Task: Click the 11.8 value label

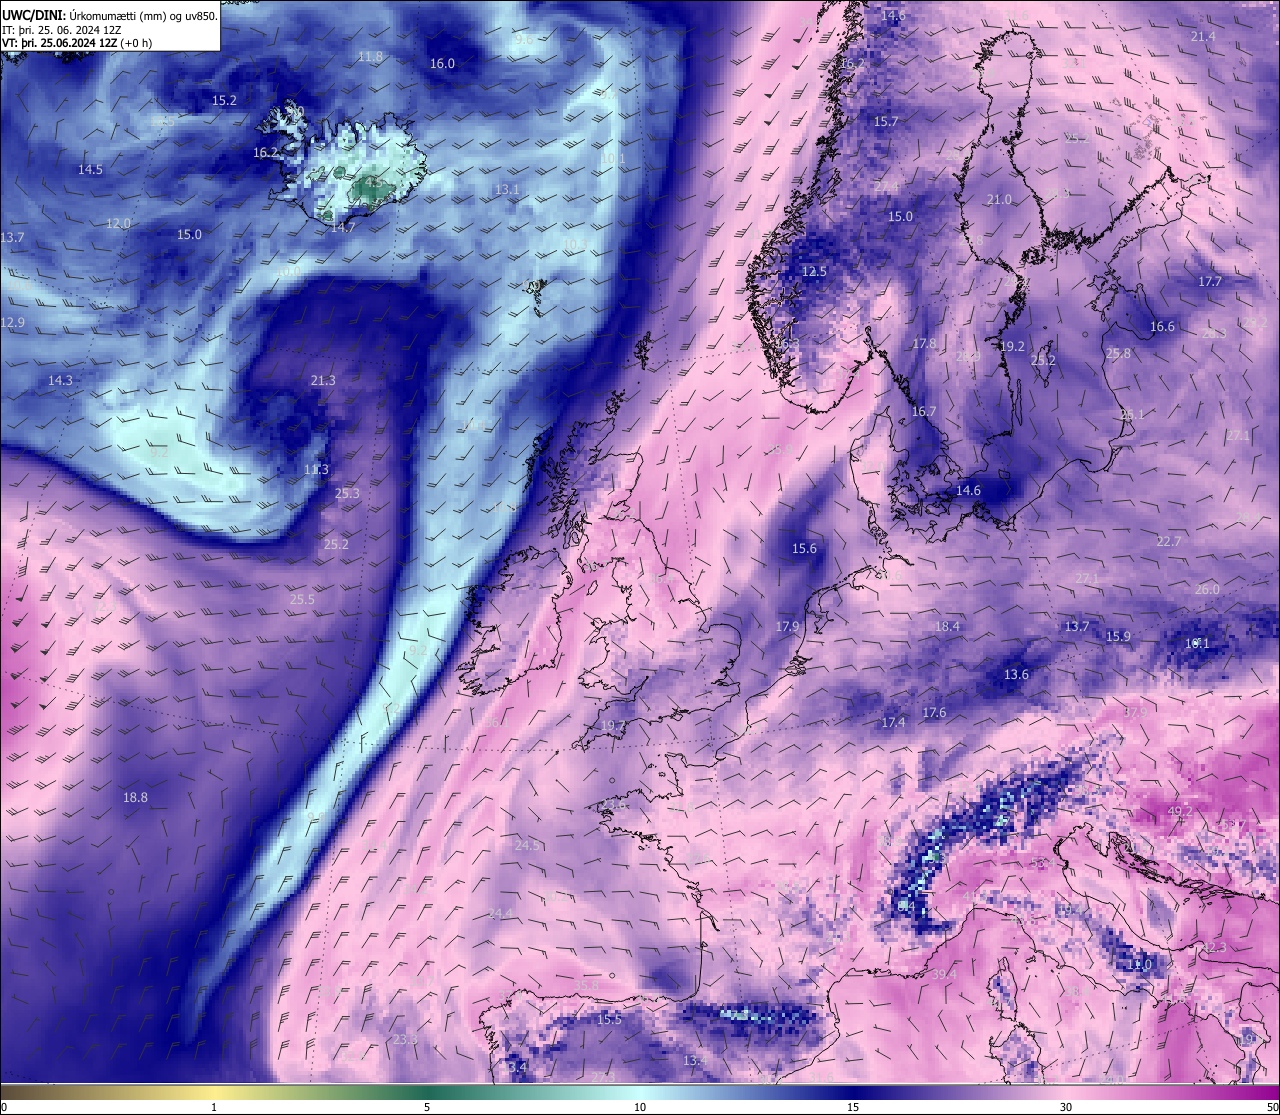Action: [x=370, y=56]
